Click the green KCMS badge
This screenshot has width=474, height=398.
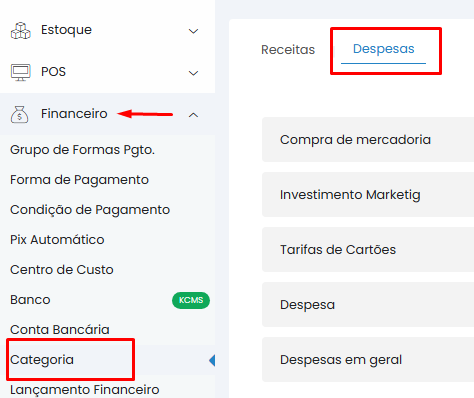pyautogui.click(x=191, y=300)
